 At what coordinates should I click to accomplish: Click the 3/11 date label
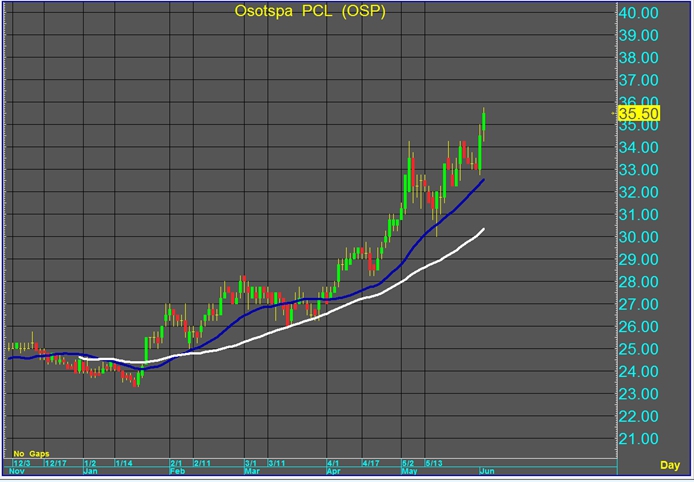coord(277,463)
